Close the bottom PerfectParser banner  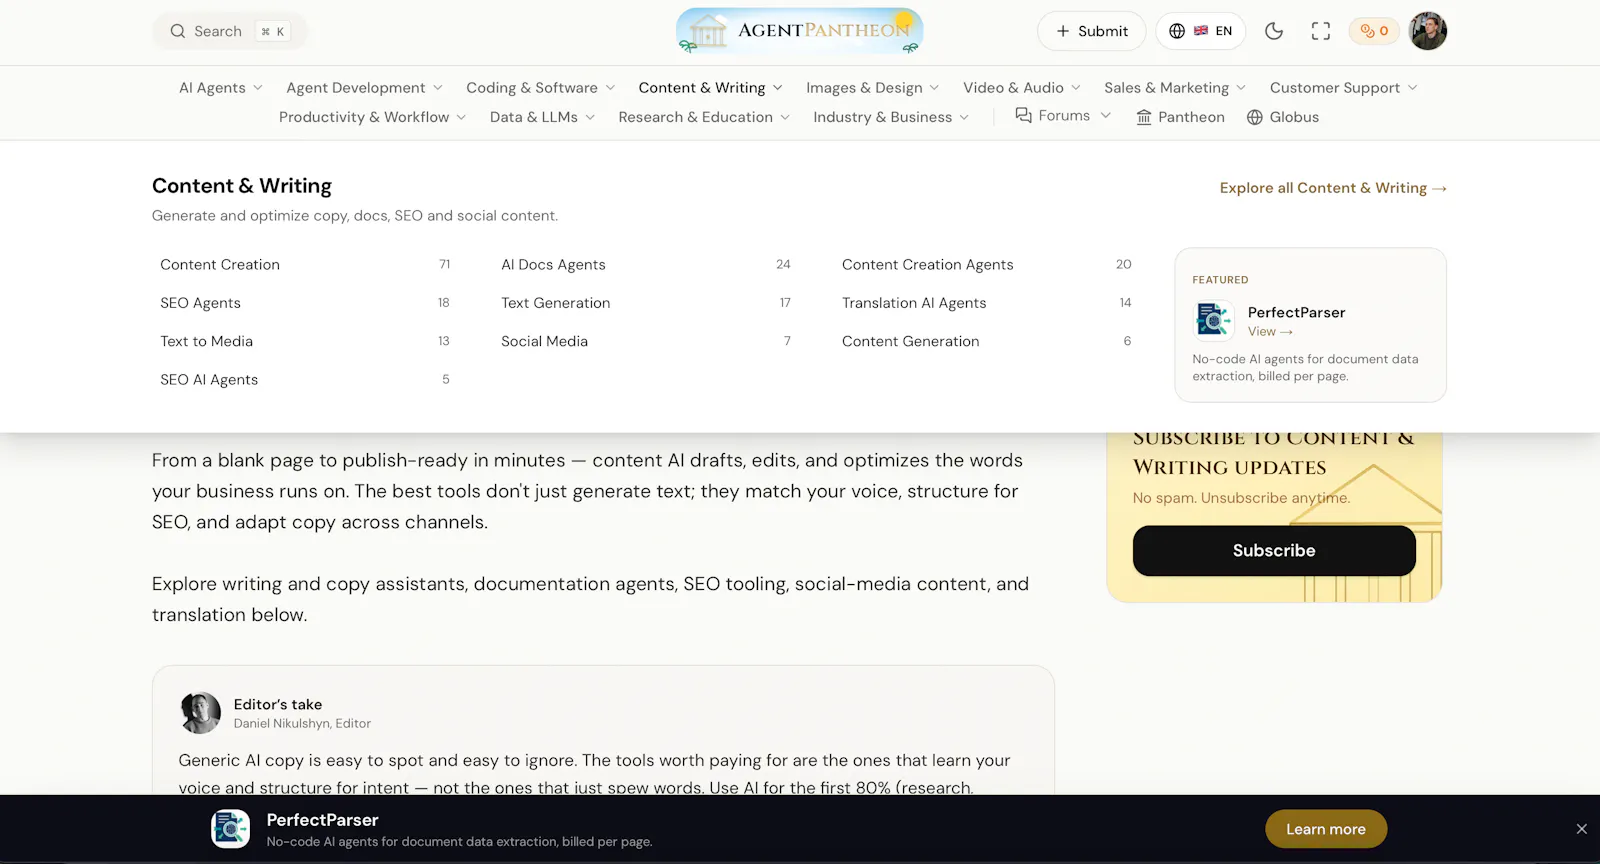click(1581, 829)
